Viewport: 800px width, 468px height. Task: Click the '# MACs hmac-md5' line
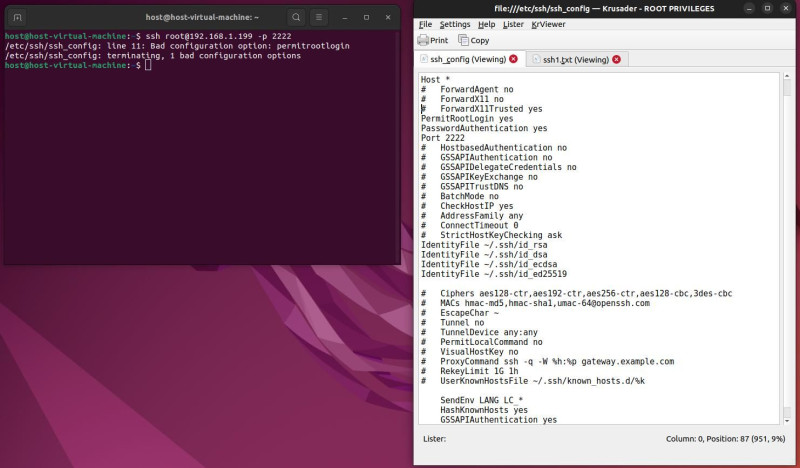[535, 303]
